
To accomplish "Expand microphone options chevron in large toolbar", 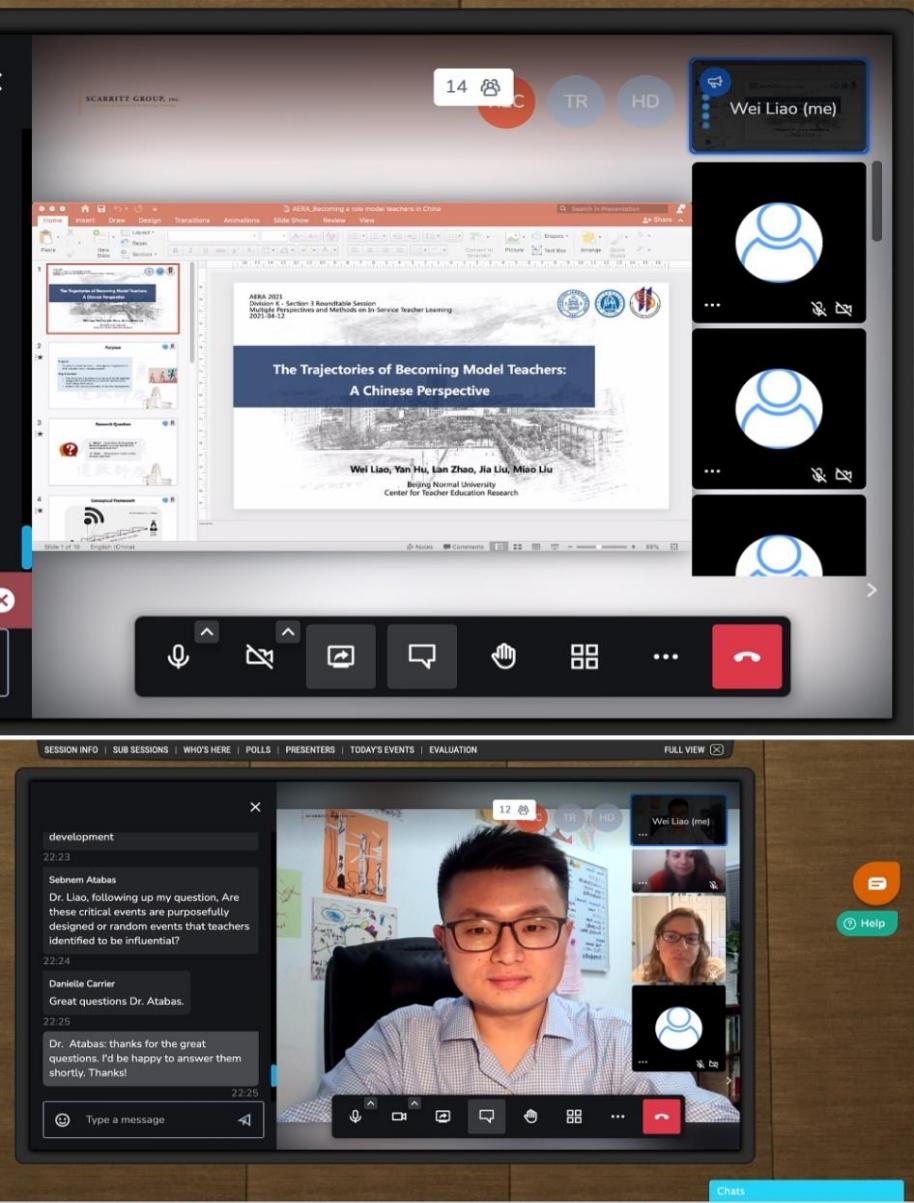I will pos(206,631).
